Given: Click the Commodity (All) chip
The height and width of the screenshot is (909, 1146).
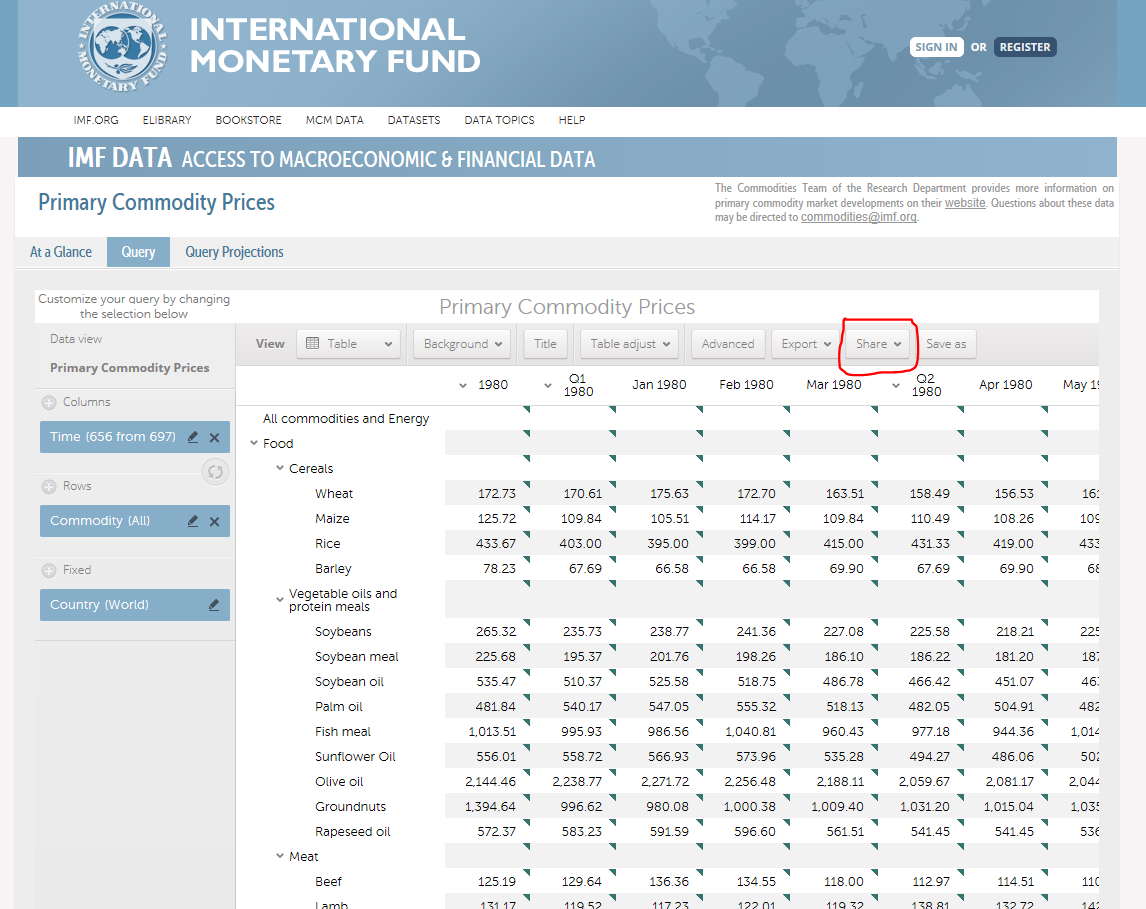Looking at the screenshot, I should [x=134, y=521].
